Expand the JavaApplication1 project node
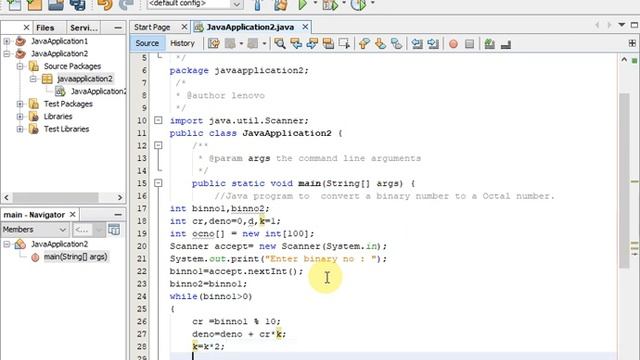This screenshot has height=360, width=640. coord(7,41)
